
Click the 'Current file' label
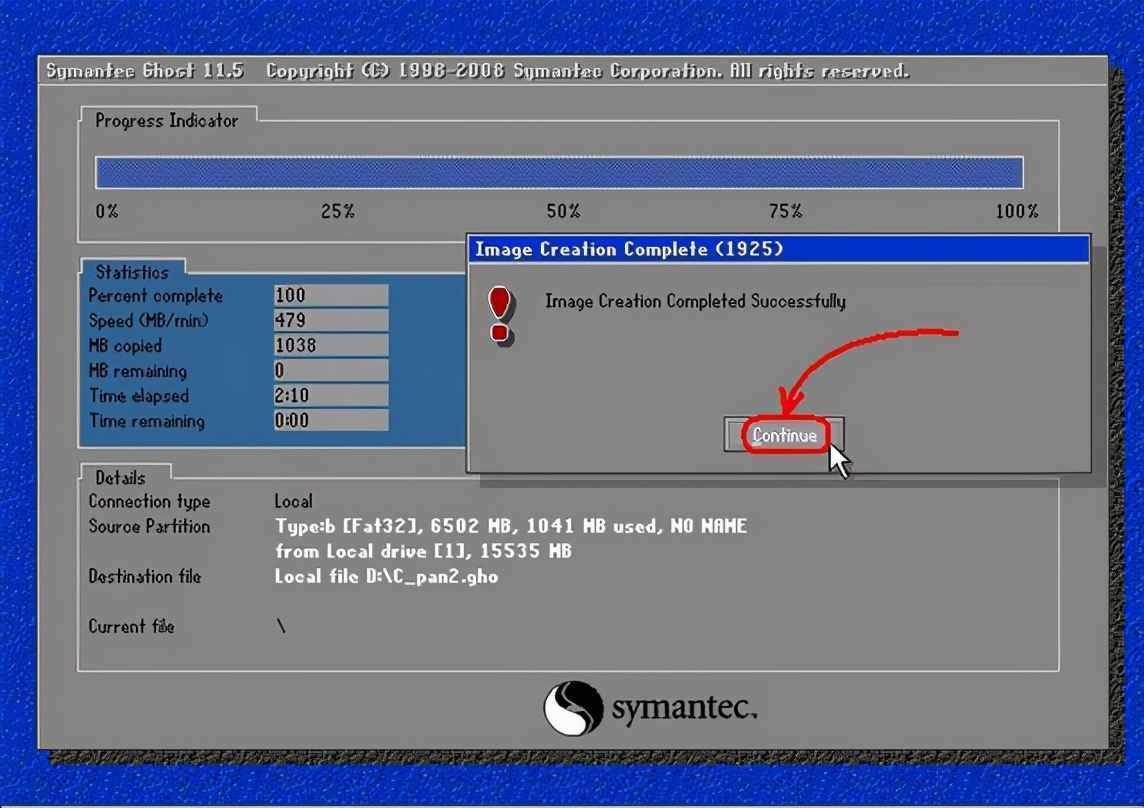point(131,626)
